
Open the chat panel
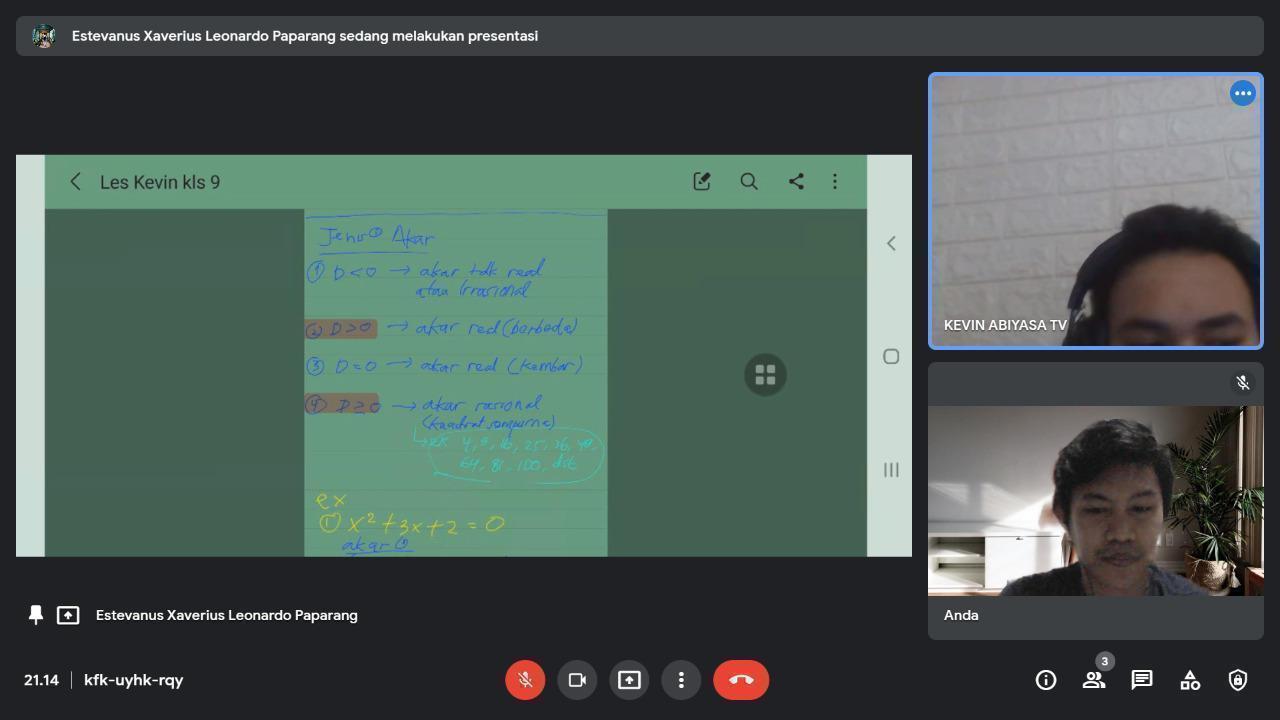[1142, 680]
